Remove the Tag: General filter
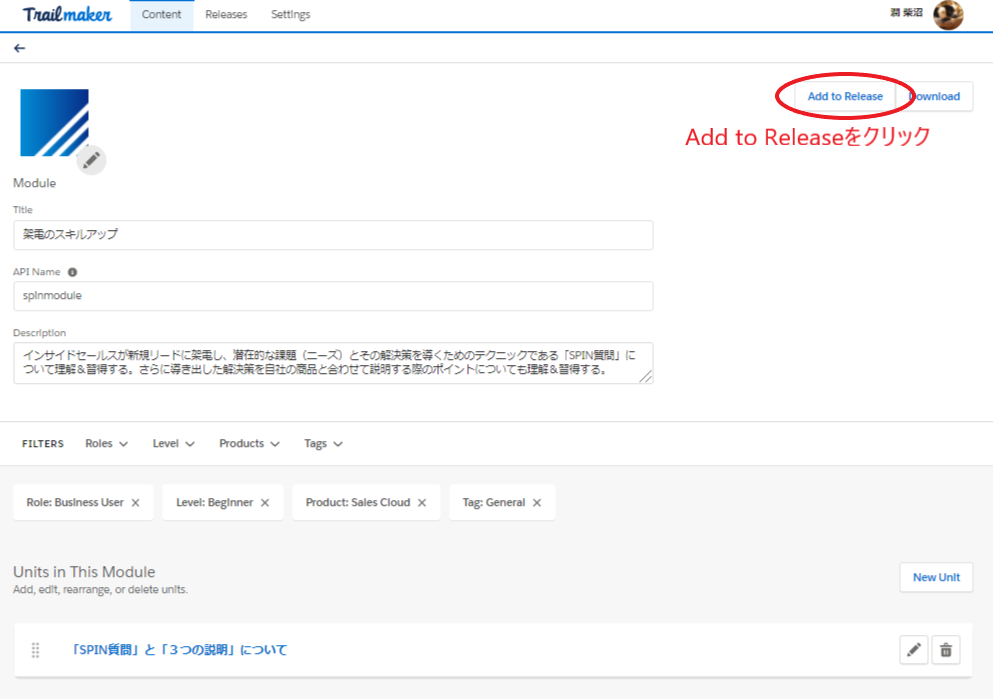The image size is (993, 699). click(537, 503)
